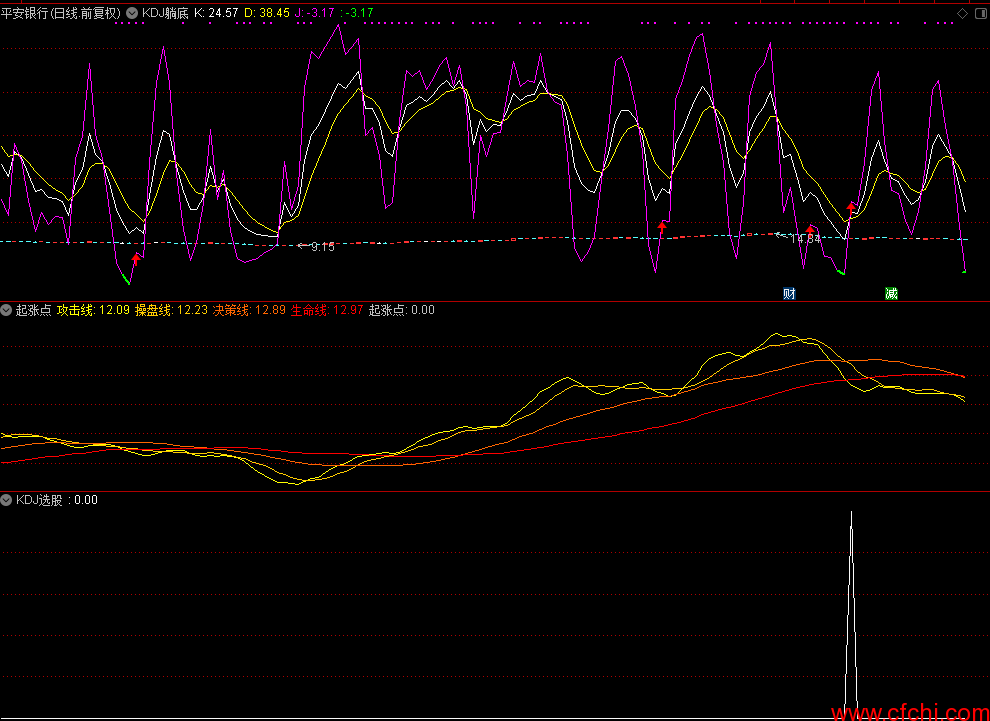
Task: Click the K: 24.57 value readout
Action: [215, 13]
